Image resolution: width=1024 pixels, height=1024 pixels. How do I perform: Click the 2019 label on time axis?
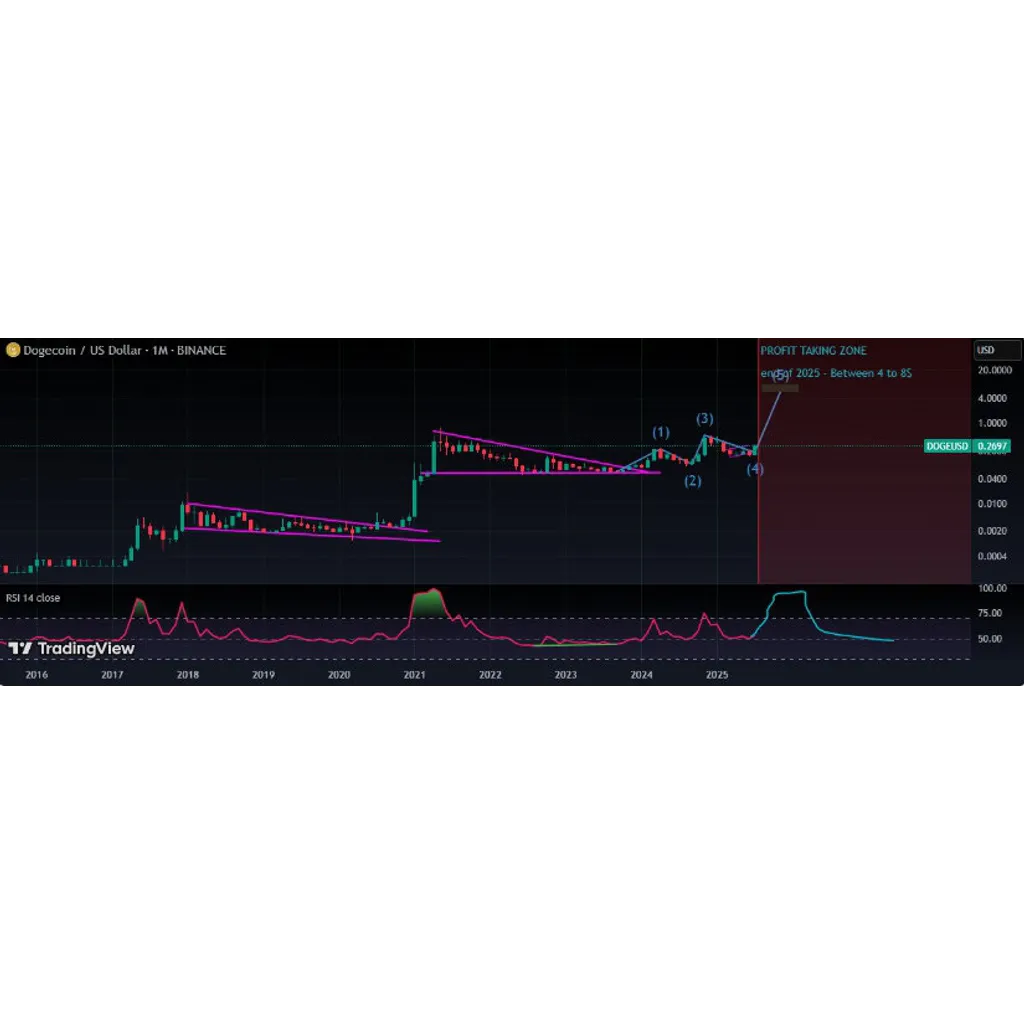coord(263,675)
